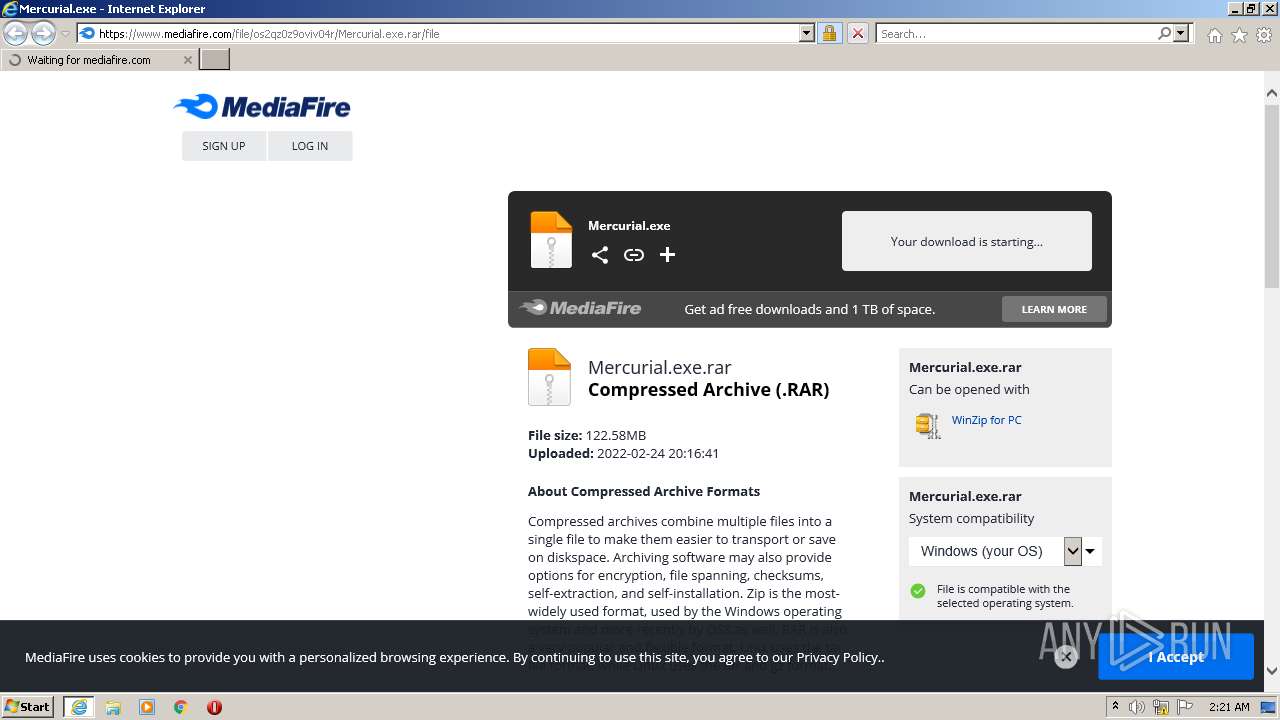The width and height of the screenshot is (1280, 720).
Task: Click the plus icon to add file
Action: pyautogui.click(x=668, y=255)
